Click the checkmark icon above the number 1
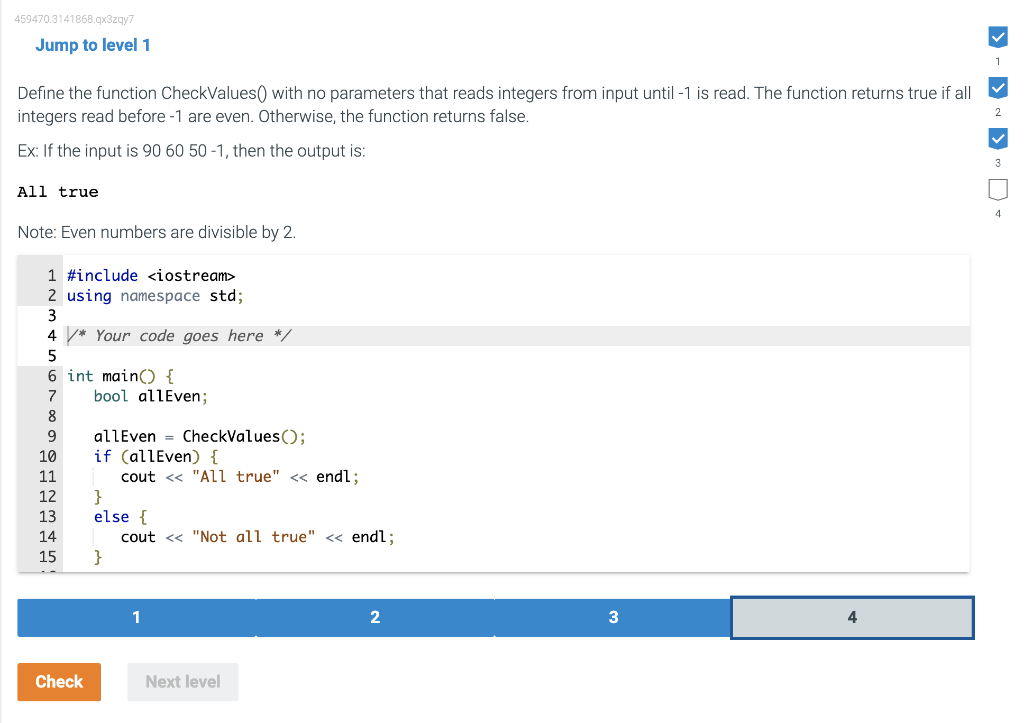The image size is (1024, 723). coord(997,37)
